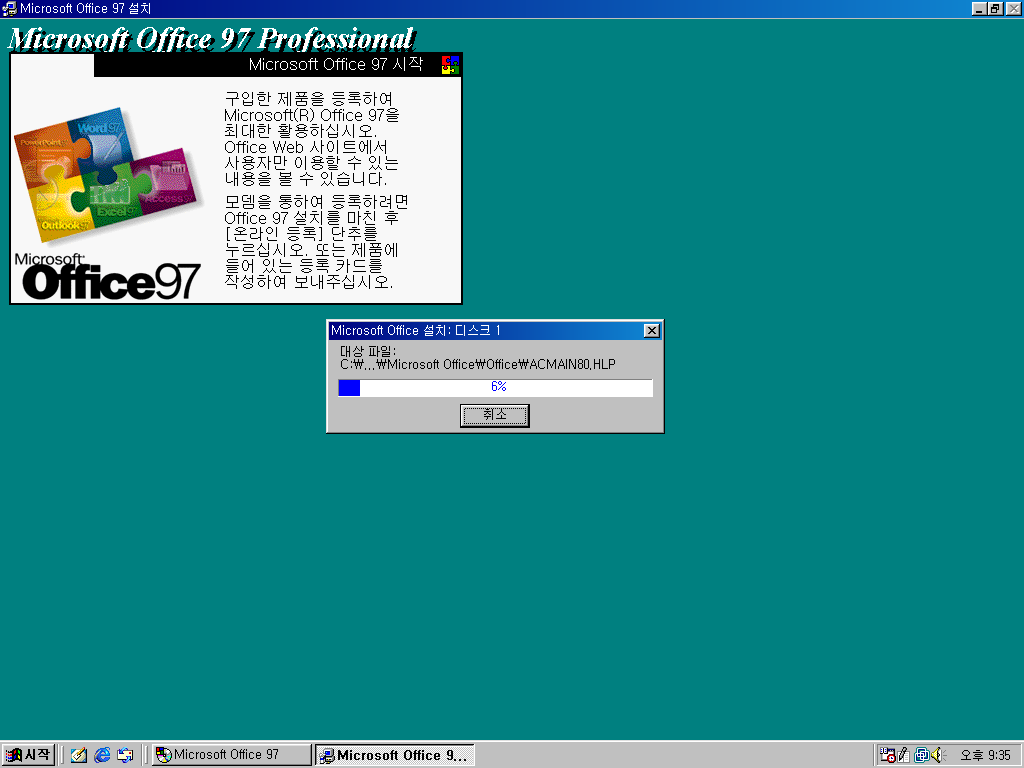Open the volume speaker tray icon
Viewport: 1024px width, 768px height.
click(938, 755)
